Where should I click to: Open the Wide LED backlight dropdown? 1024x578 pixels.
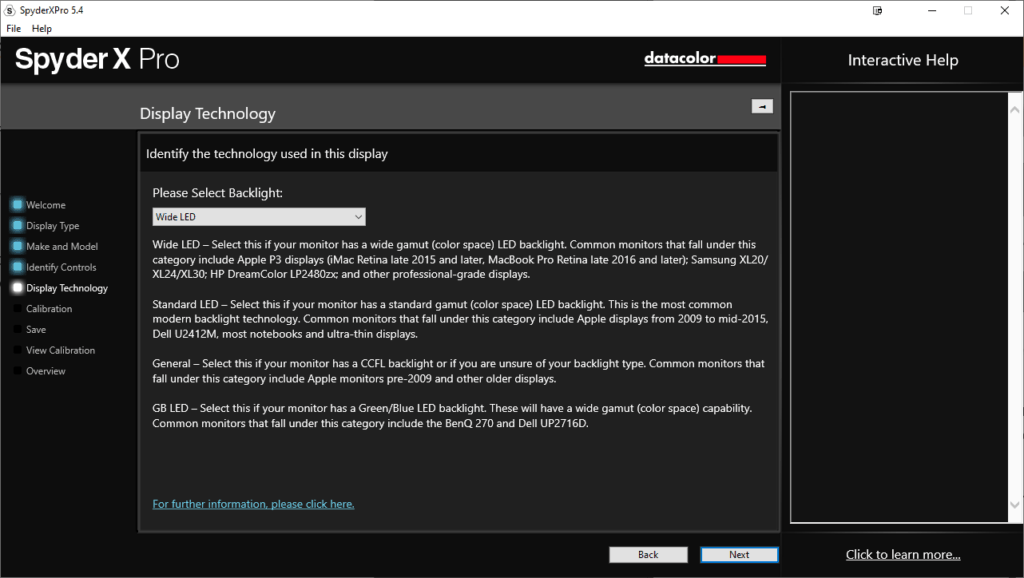coord(258,217)
